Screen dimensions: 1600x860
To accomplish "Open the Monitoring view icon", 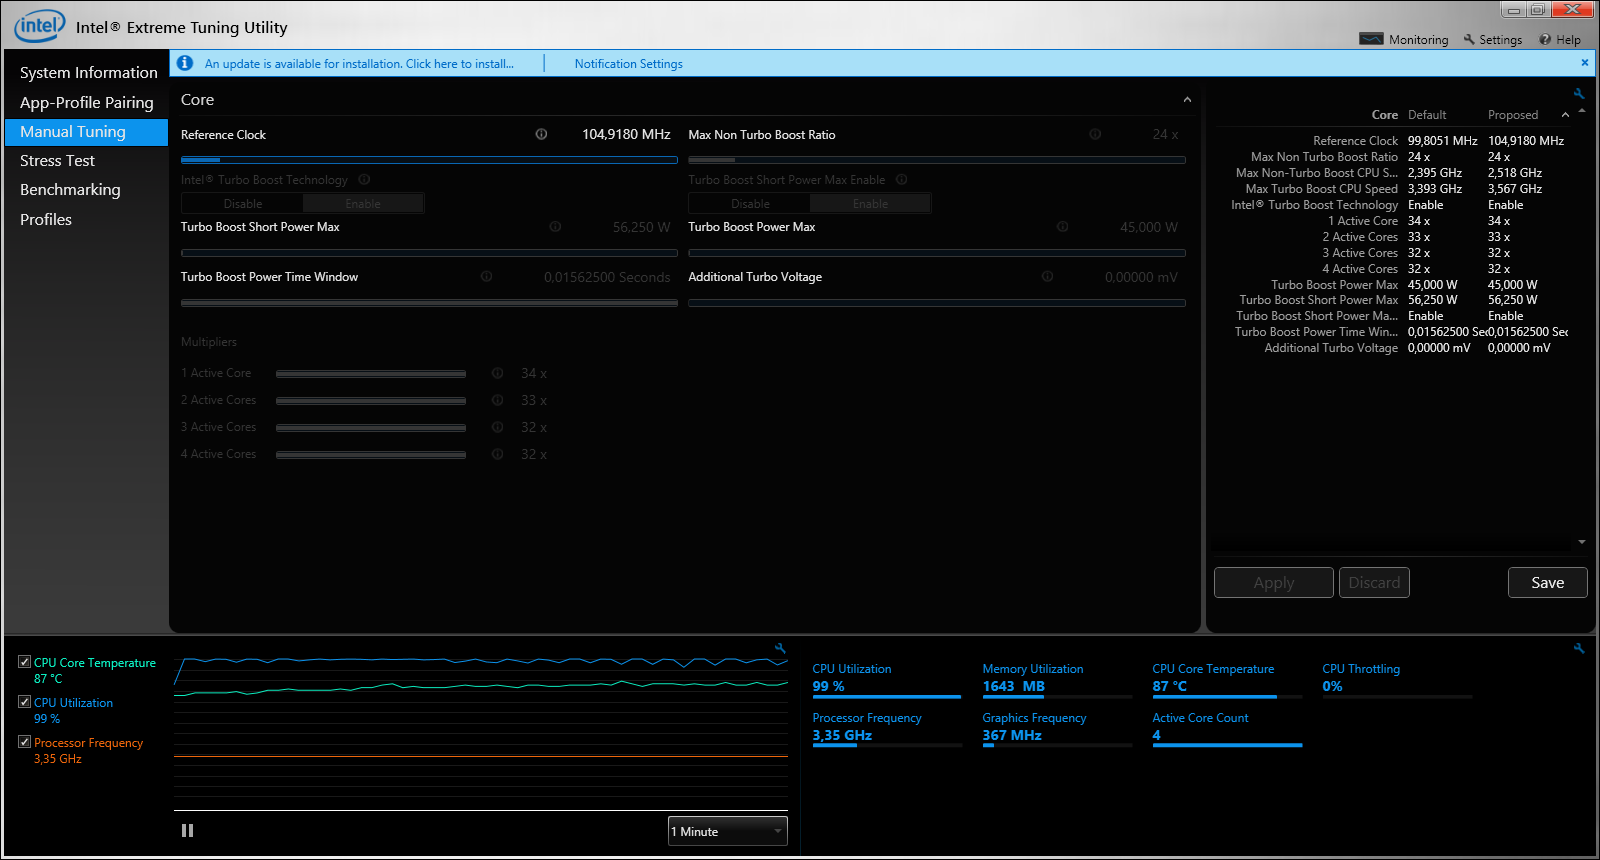I will pos(1371,39).
